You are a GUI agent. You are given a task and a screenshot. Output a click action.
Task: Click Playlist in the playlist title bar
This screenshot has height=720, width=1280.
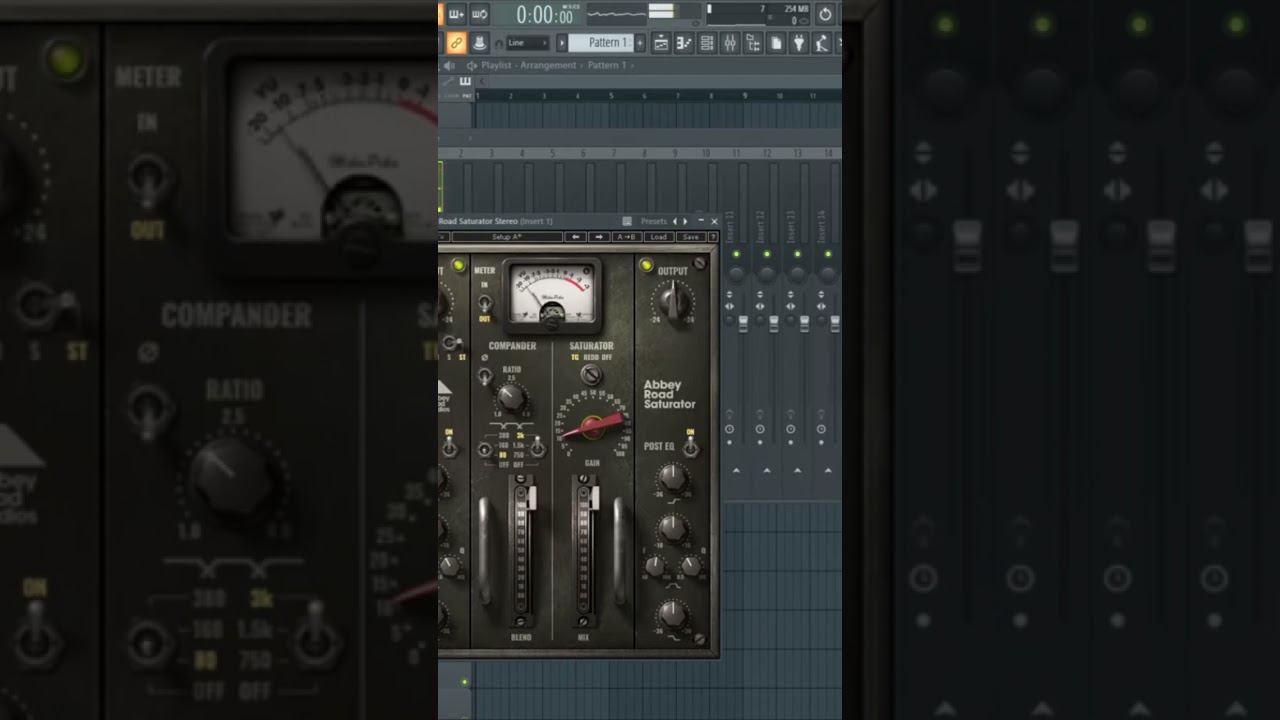pyautogui.click(x=497, y=65)
